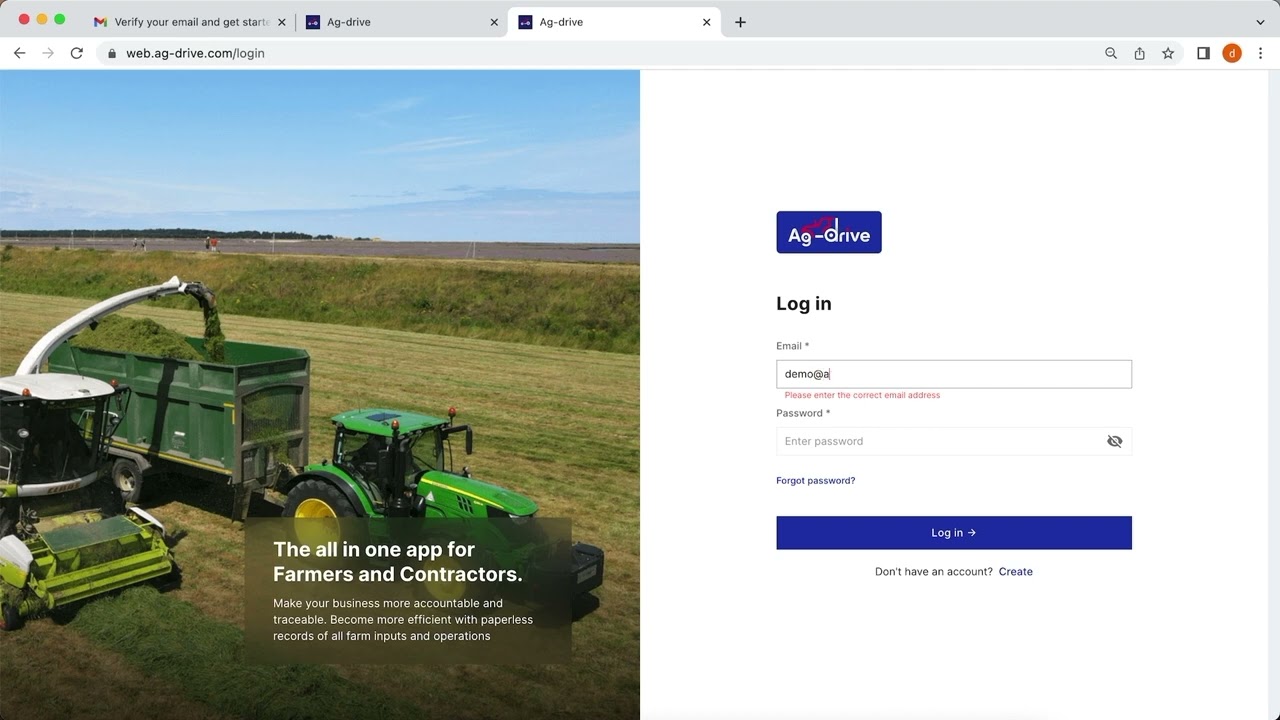1280x720 pixels.
Task: Click the email error message text
Action: pyautogui.click(x=862, y=395)
